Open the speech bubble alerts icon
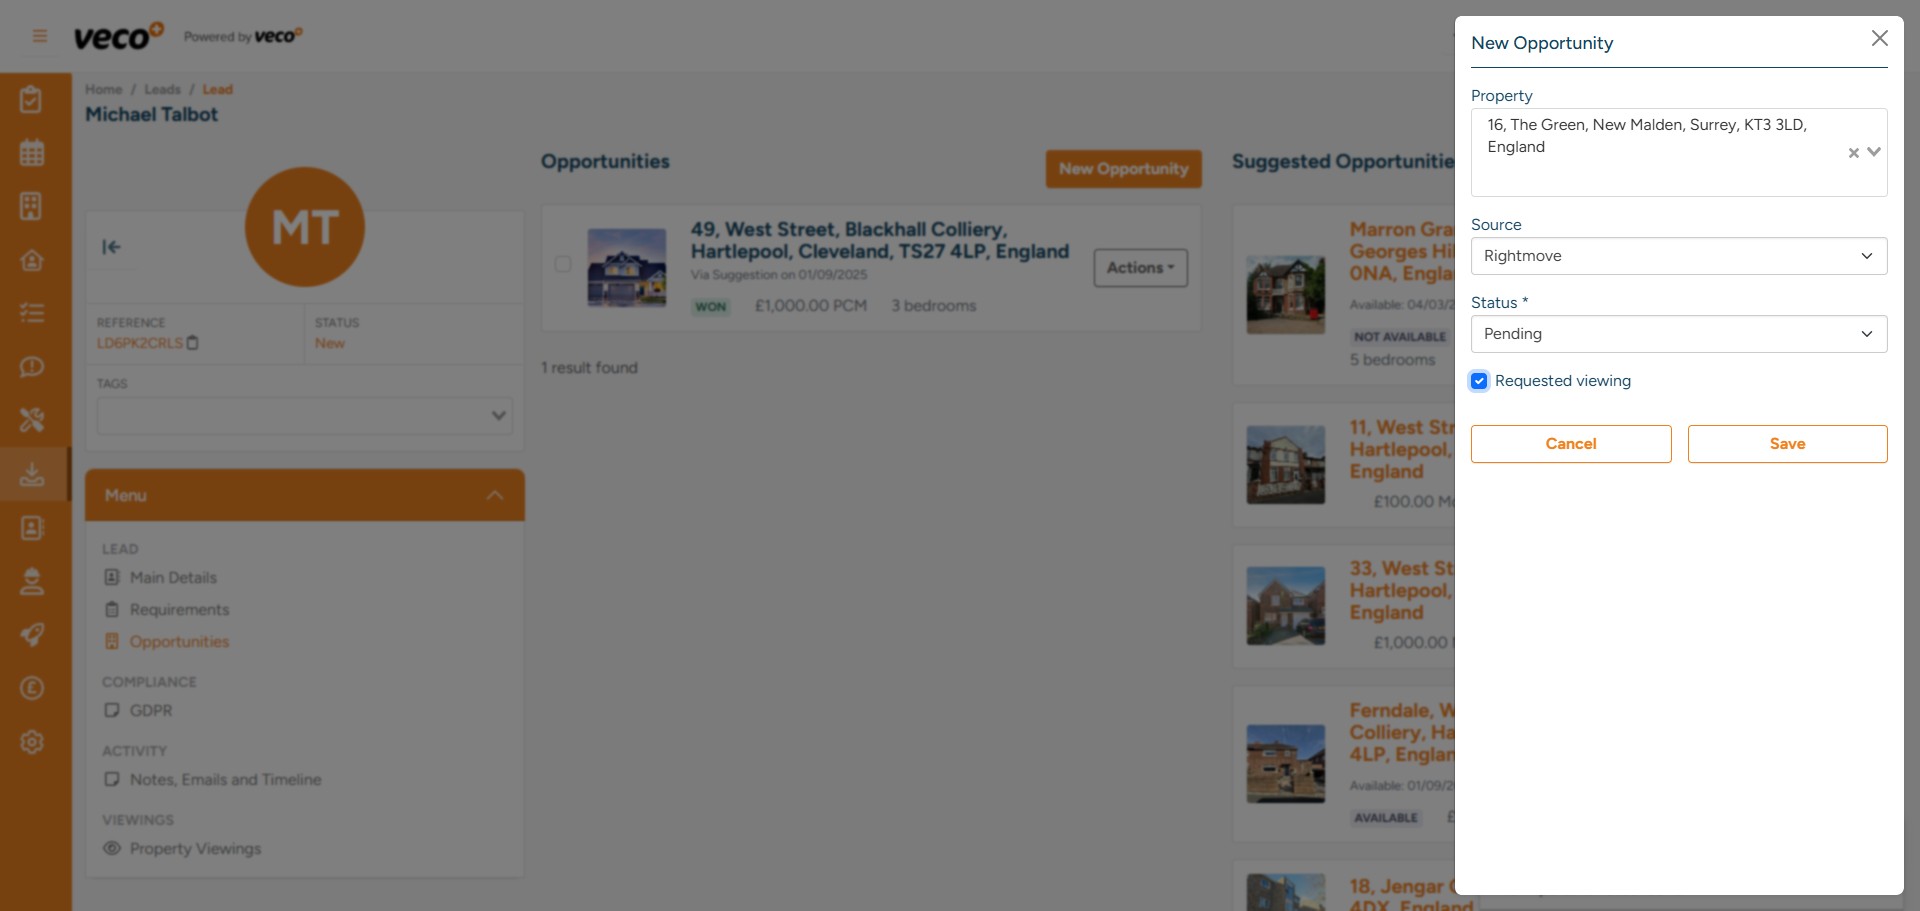Screen dimensions: 1920x911 click(x=33, y=367)
